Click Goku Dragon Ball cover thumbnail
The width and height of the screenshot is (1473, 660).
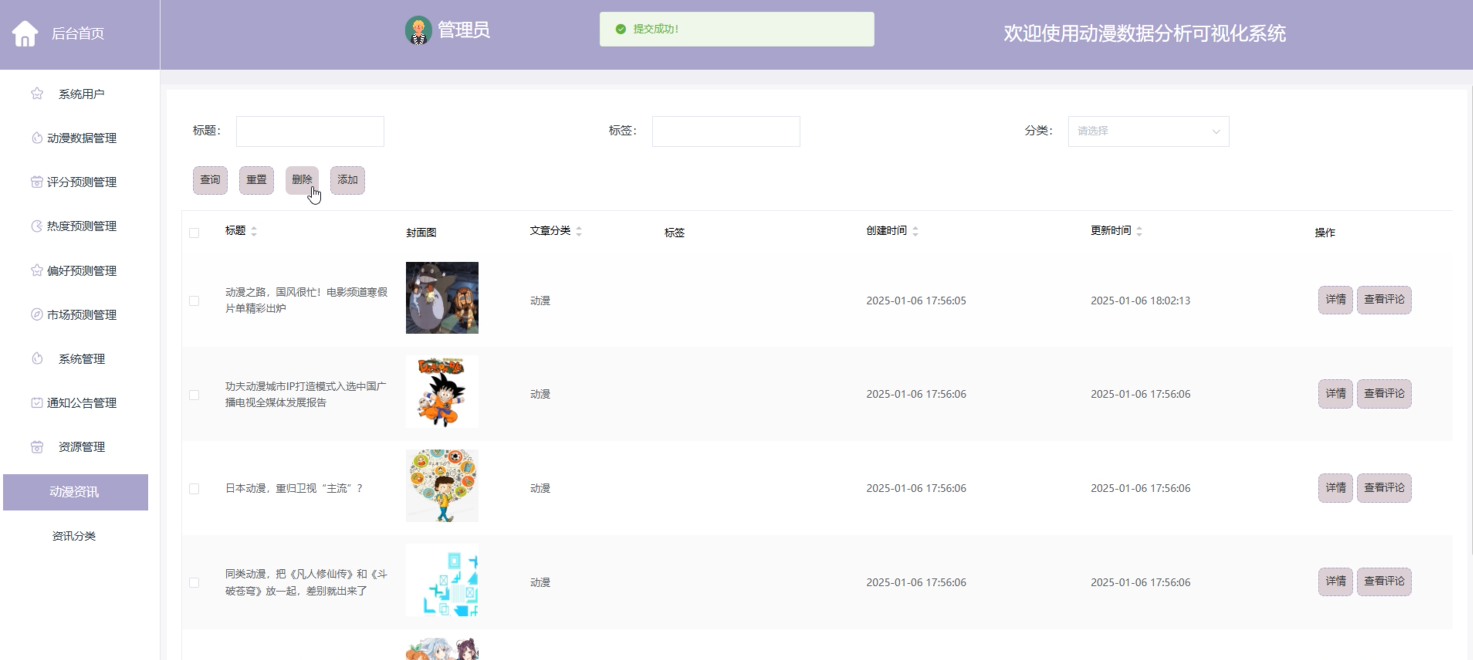pos(442,392)
